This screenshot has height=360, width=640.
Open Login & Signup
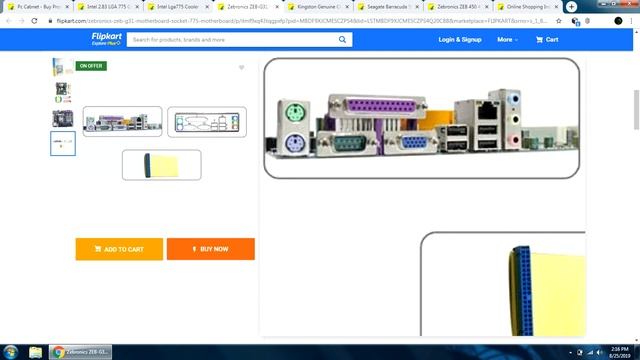460,40
